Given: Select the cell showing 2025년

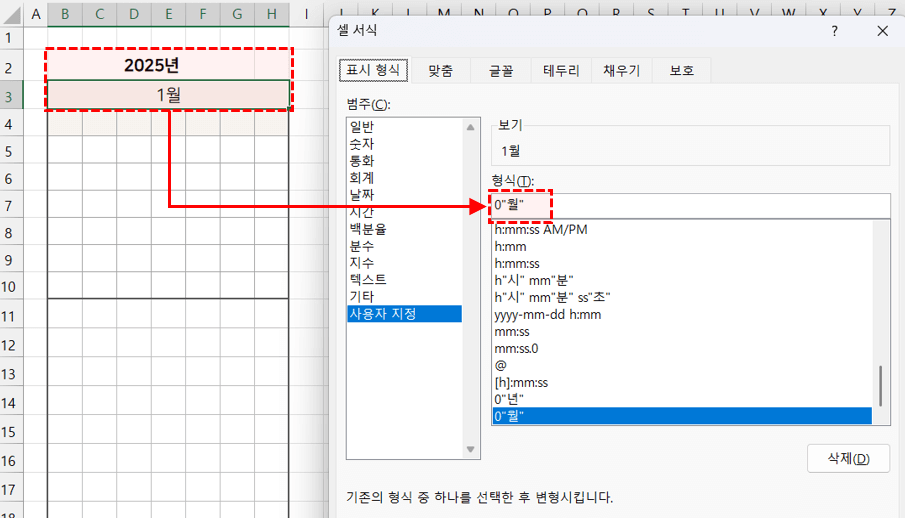Looking at the screenshot, I should [168, 66].
